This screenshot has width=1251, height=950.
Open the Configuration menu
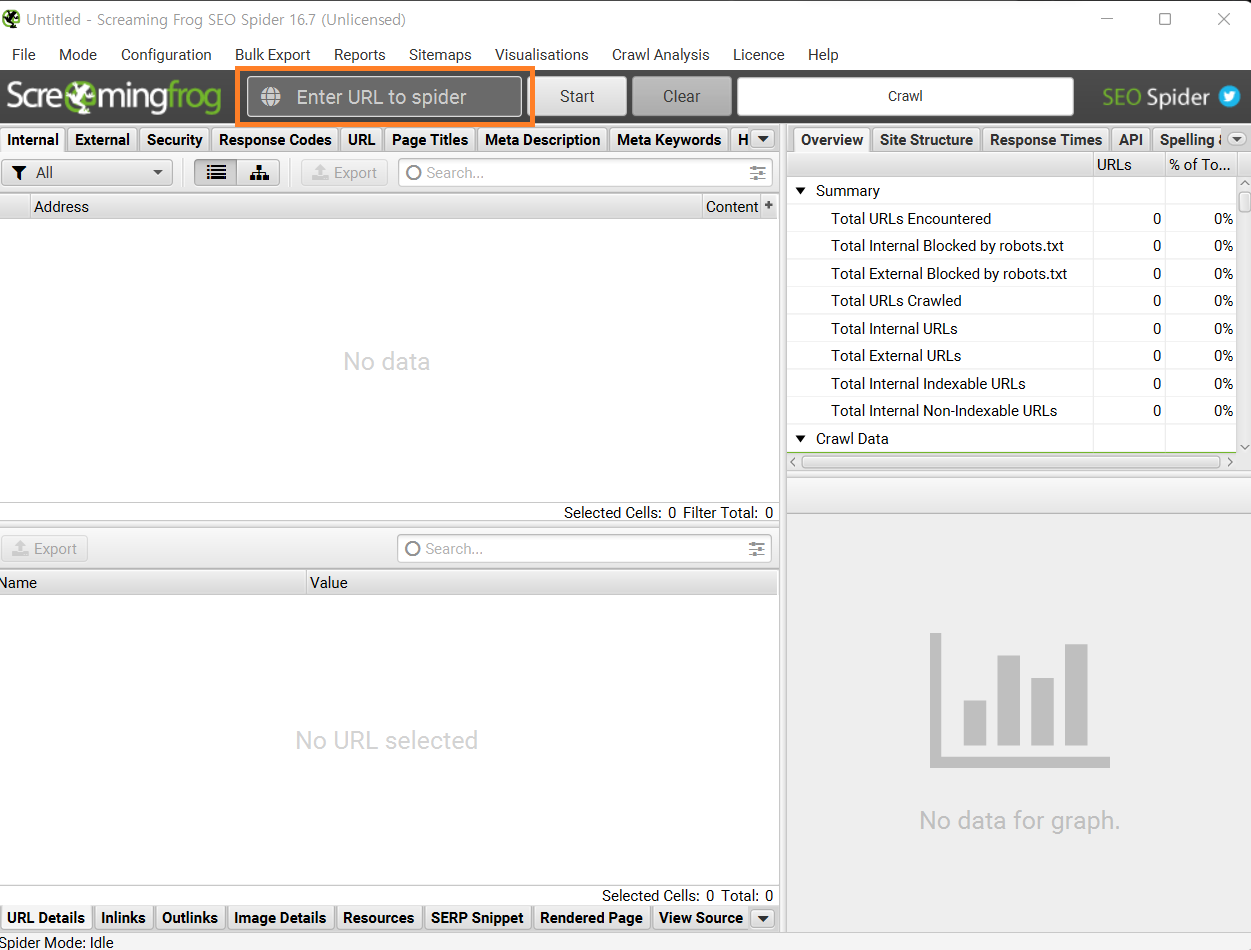pos(166,55)
